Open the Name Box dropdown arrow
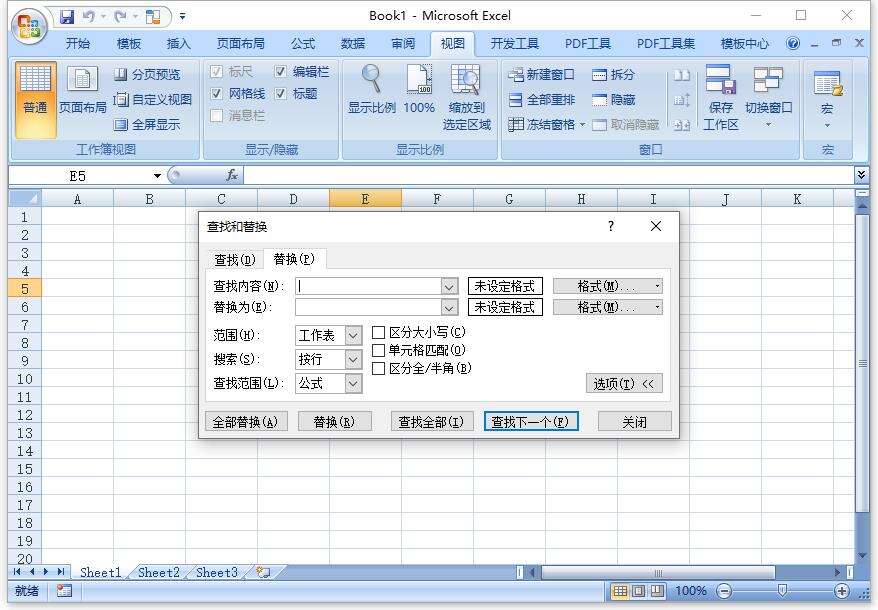This screenshot has height=610, width=878. point(157,176)
